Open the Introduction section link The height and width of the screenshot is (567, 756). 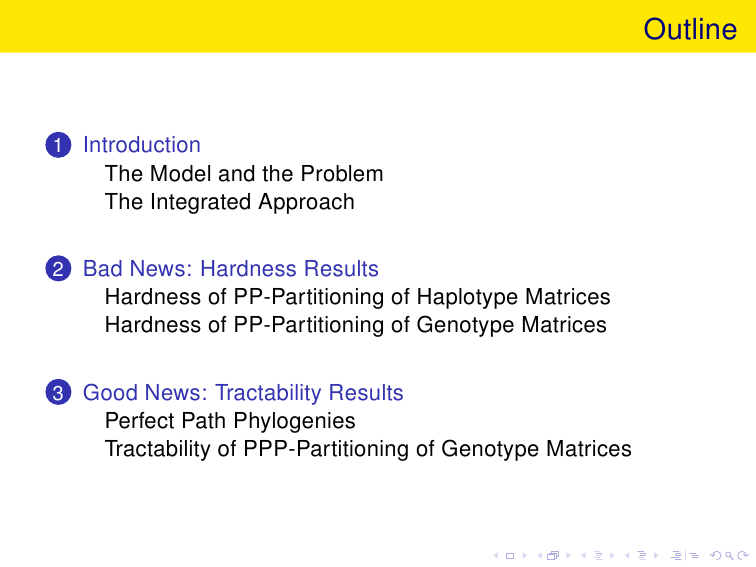142,145
